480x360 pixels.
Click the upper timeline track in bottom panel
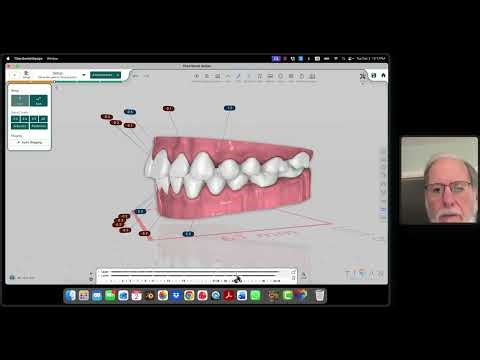[x=195, y=272]
